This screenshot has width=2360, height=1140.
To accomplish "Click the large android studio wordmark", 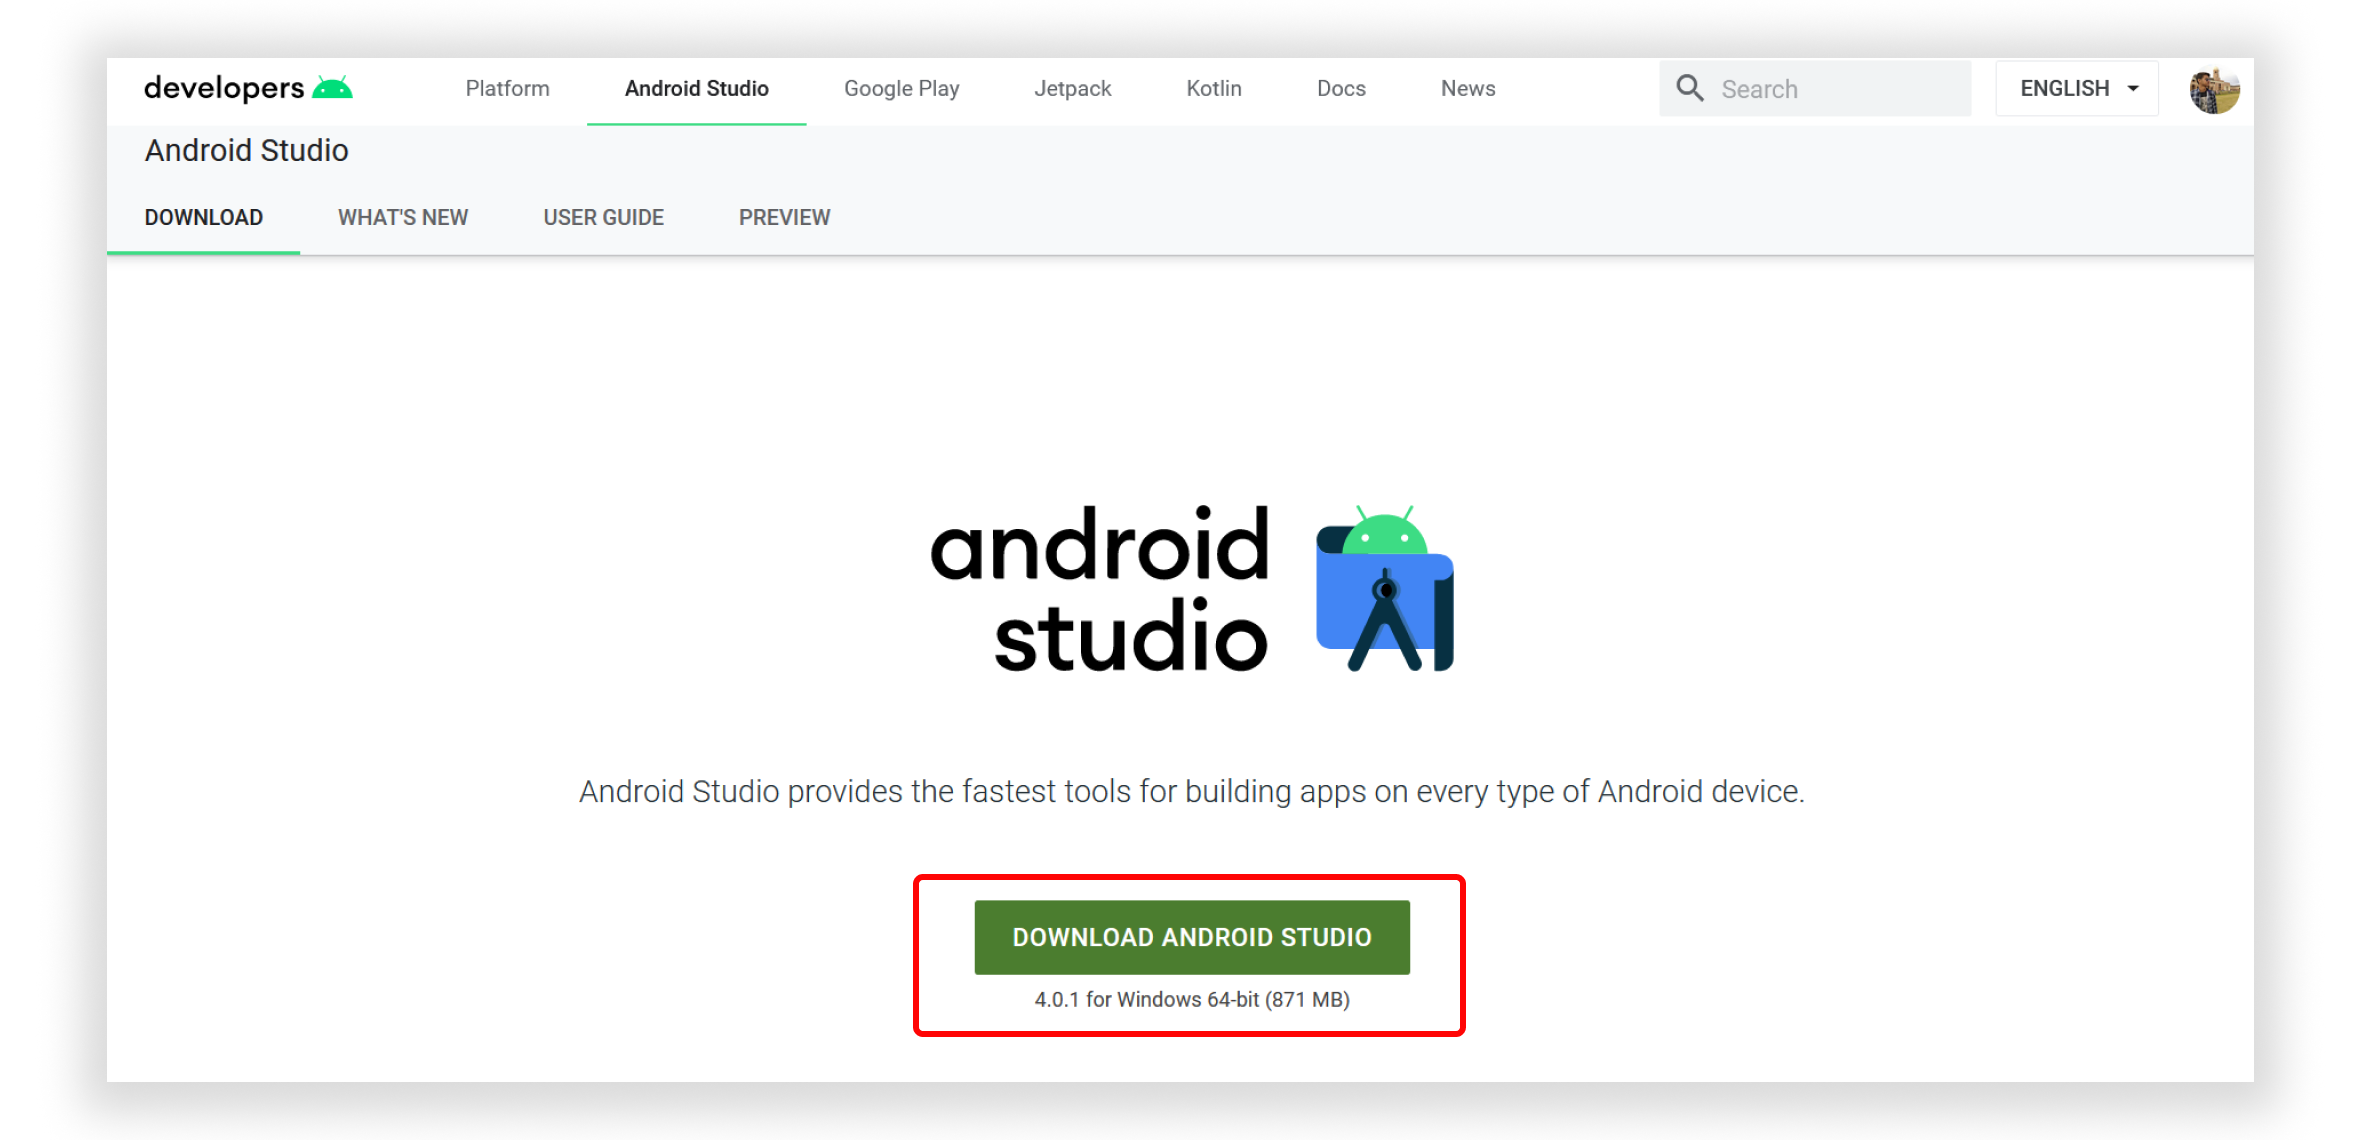I will (x=1100, y=590).
